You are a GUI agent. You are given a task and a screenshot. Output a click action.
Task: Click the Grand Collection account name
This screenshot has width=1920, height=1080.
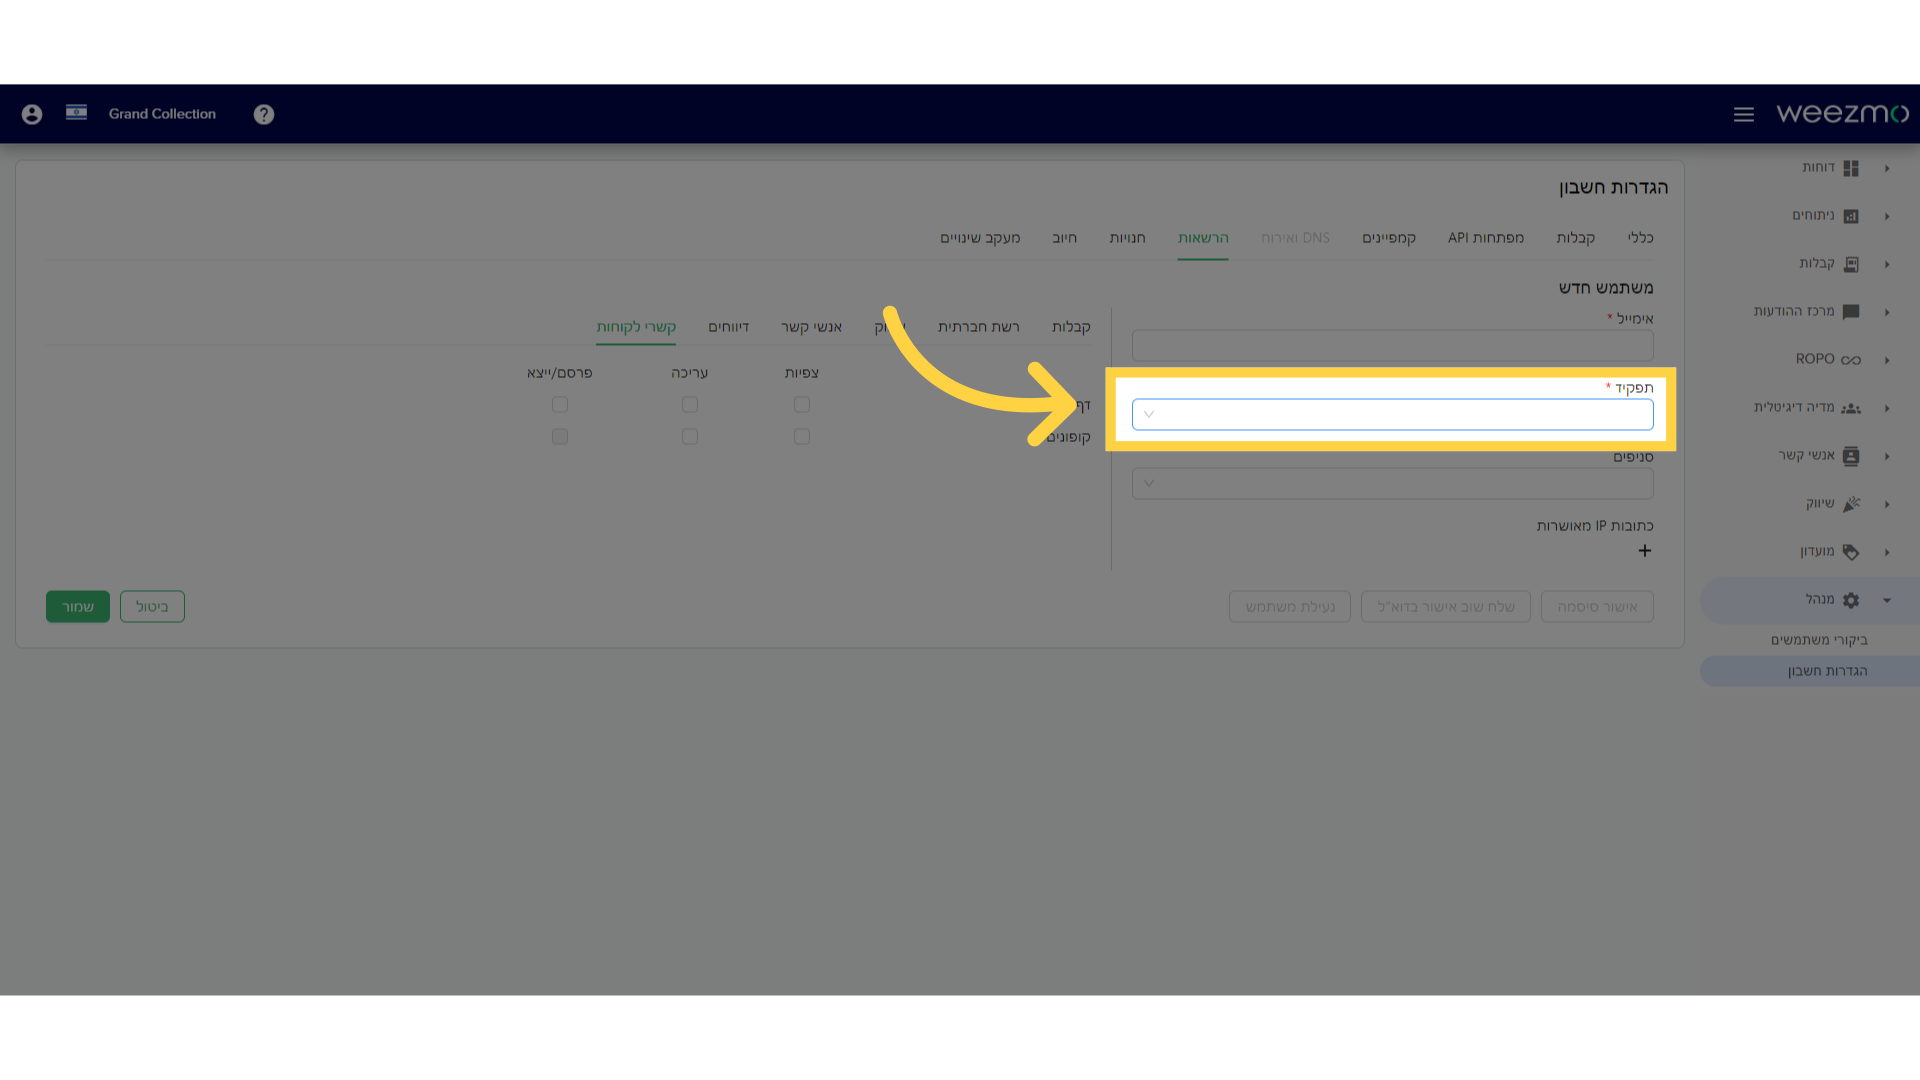pyautogui.click(x=162, y=114)
